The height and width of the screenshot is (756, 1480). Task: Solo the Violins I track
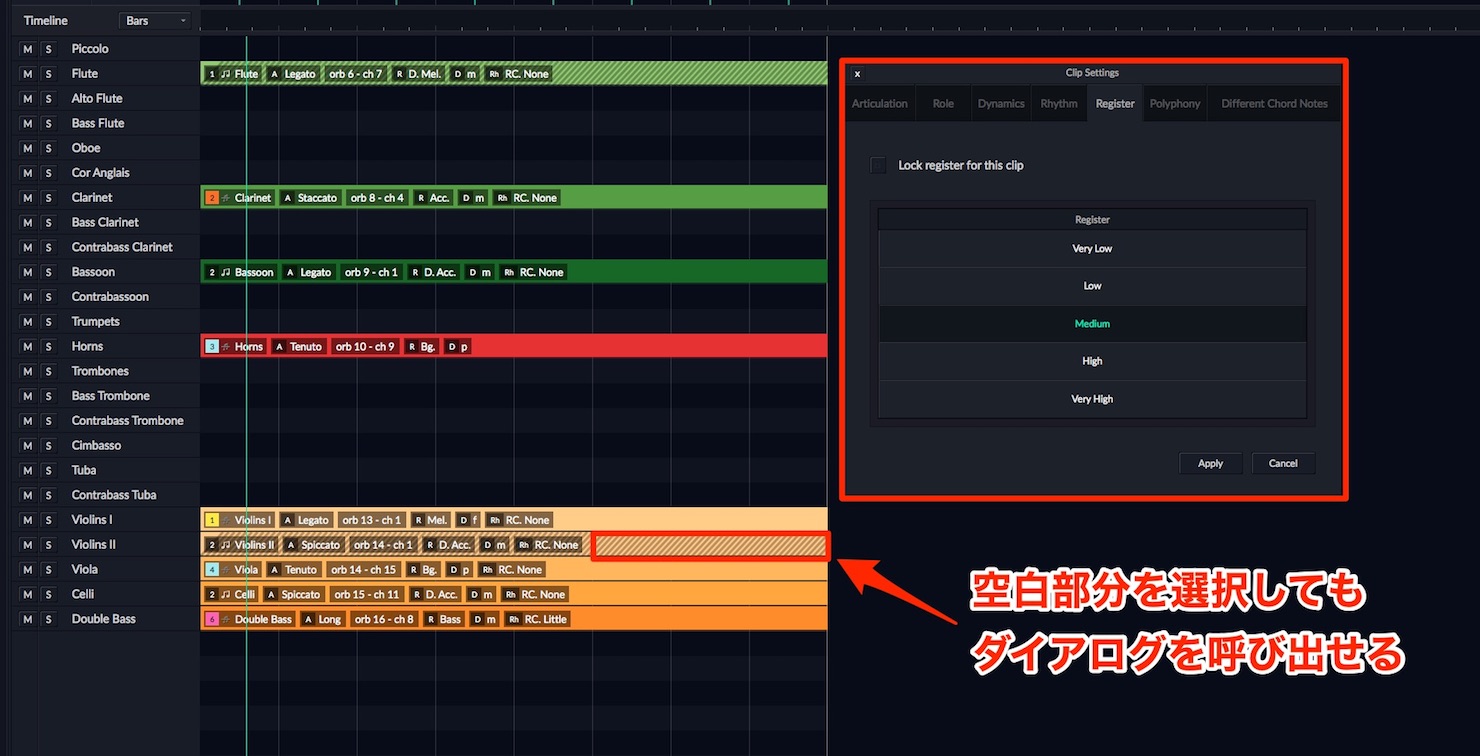click(48, 520)
